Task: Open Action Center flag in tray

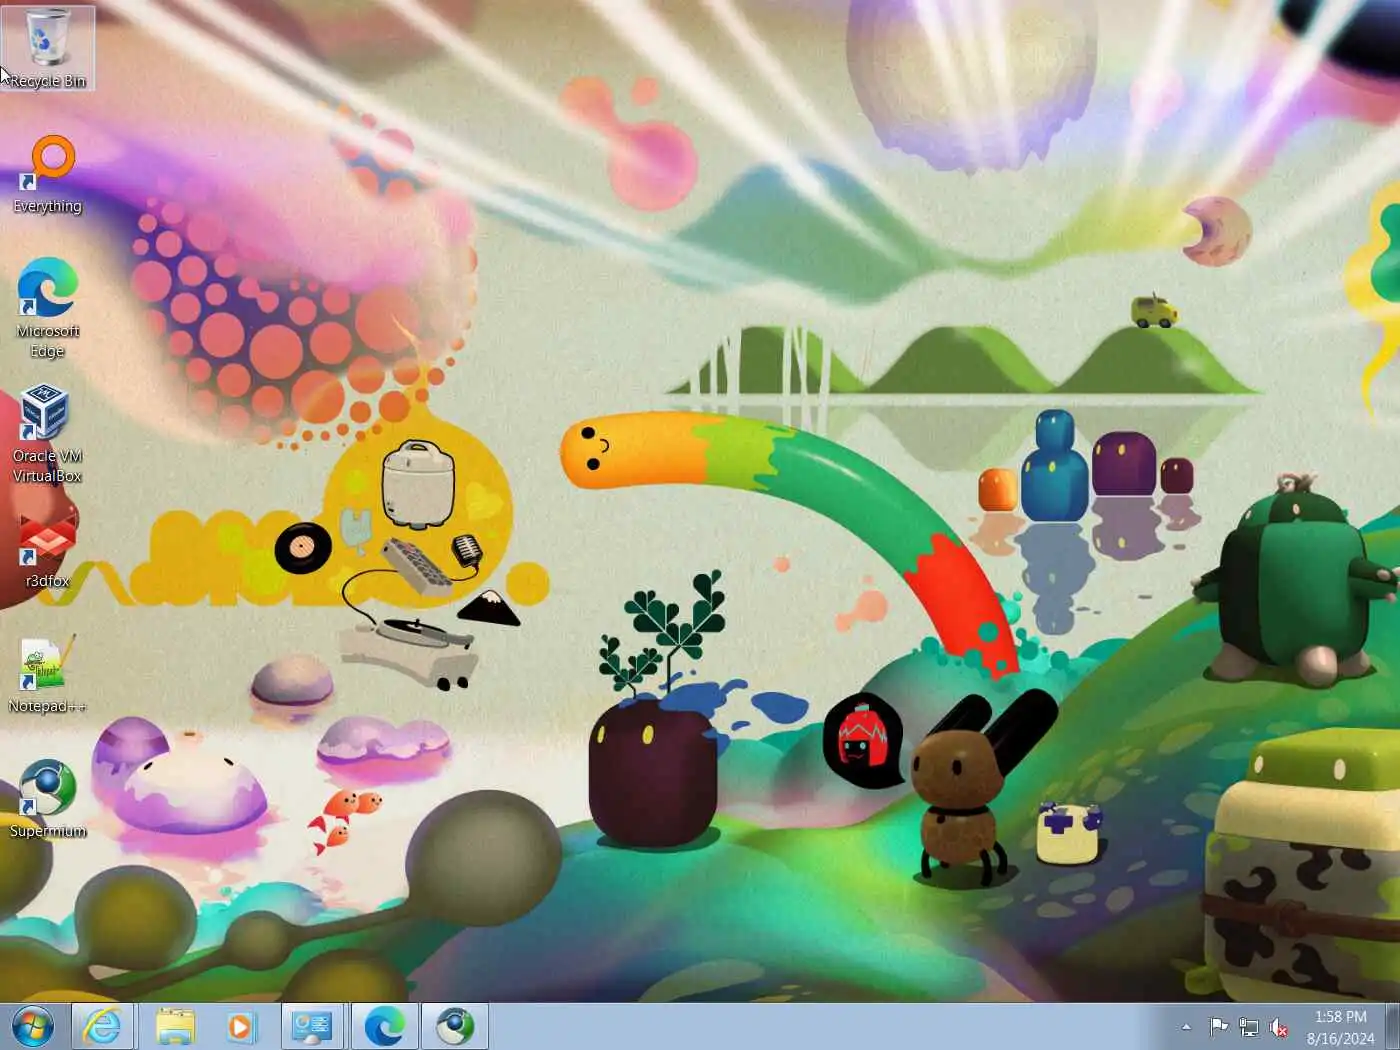Action: 1218,1027
